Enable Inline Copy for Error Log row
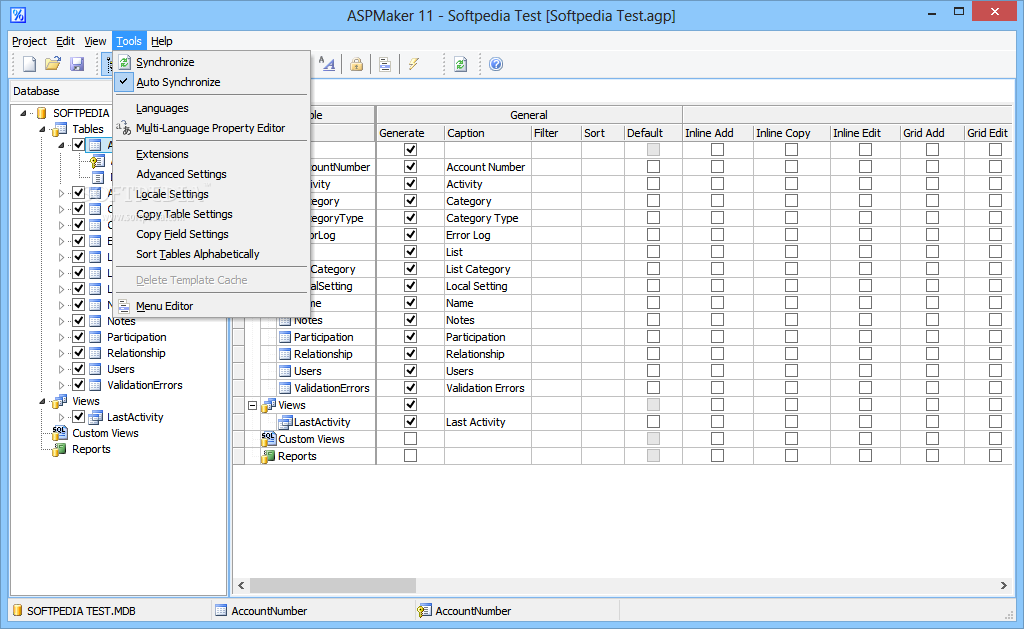The width and height of the screenshot is (1024, 629). pos(792,234)
